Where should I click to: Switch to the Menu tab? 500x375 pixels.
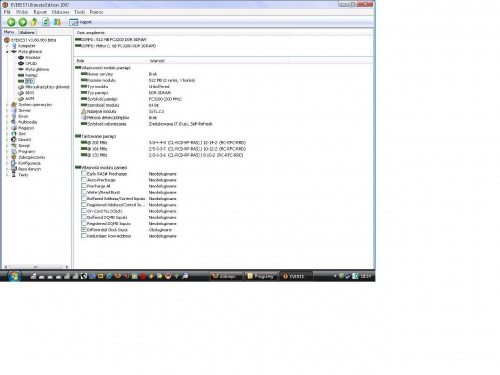click(9, 32)
